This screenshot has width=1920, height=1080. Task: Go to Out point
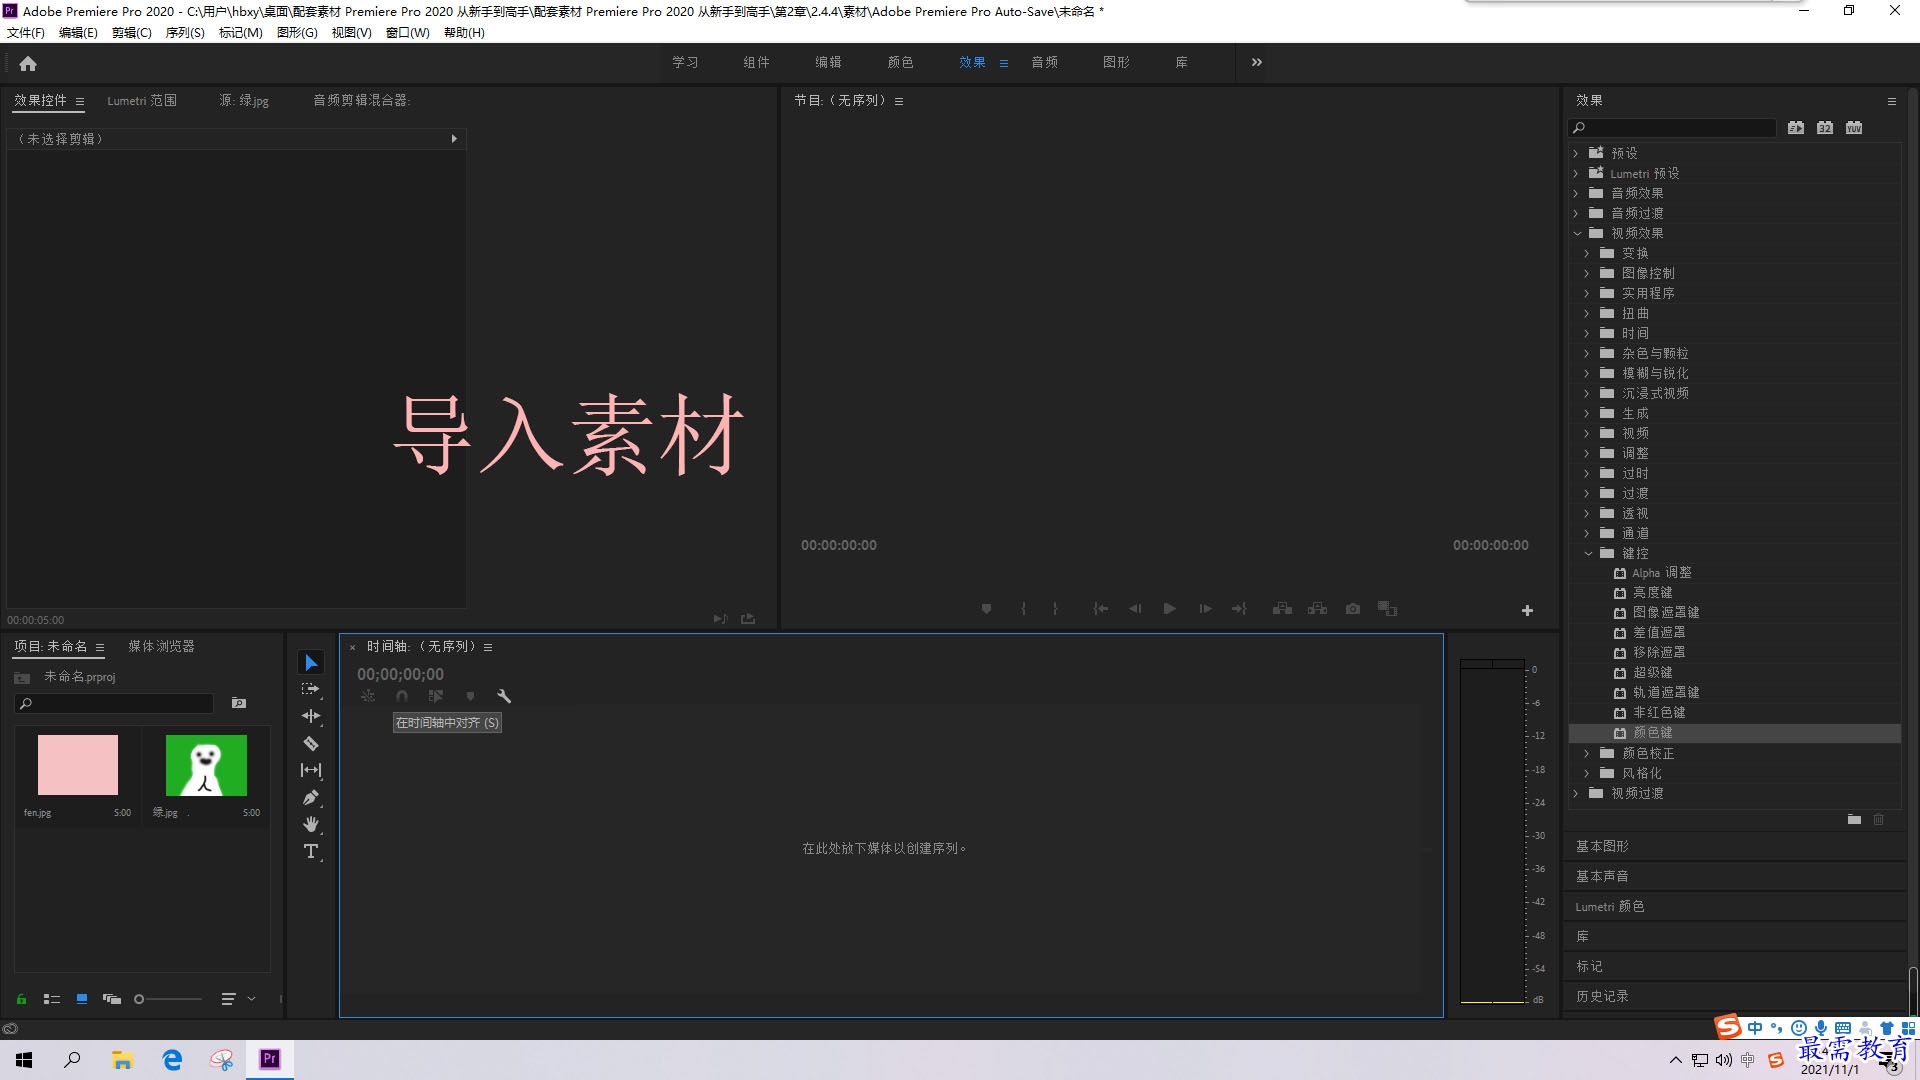(x=1240, y=609)
